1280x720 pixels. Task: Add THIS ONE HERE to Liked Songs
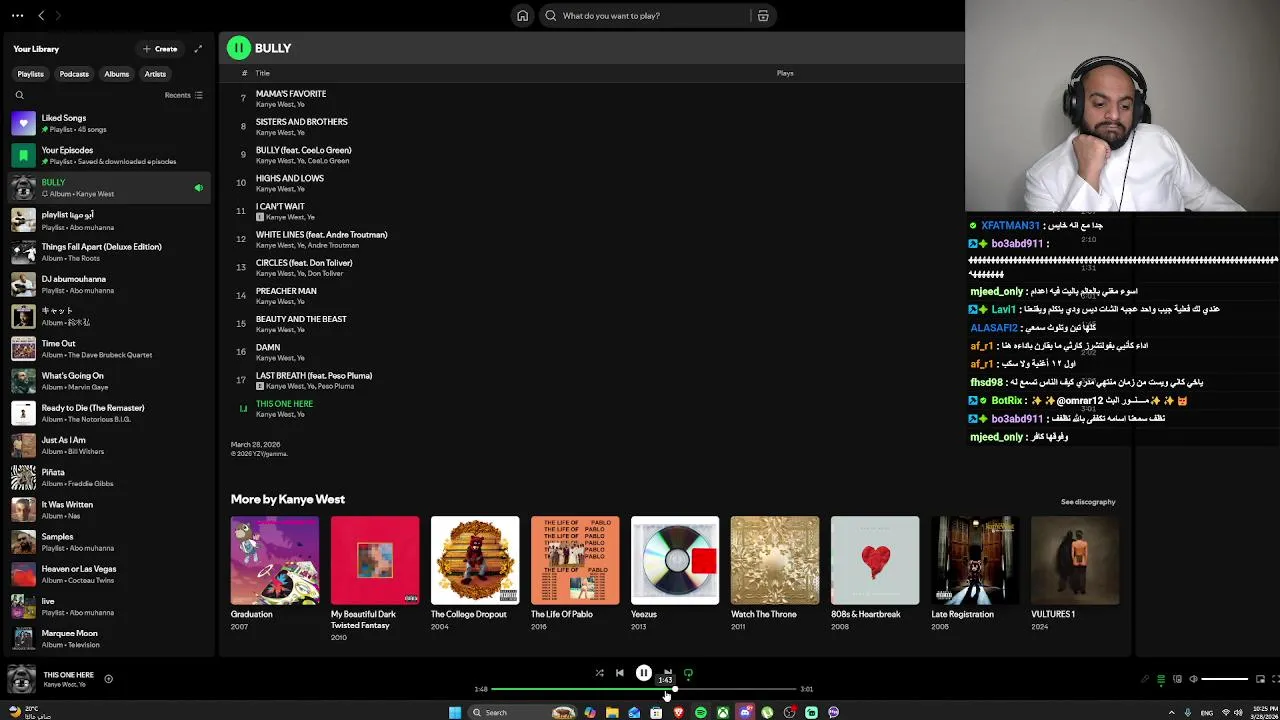(108, 679)
